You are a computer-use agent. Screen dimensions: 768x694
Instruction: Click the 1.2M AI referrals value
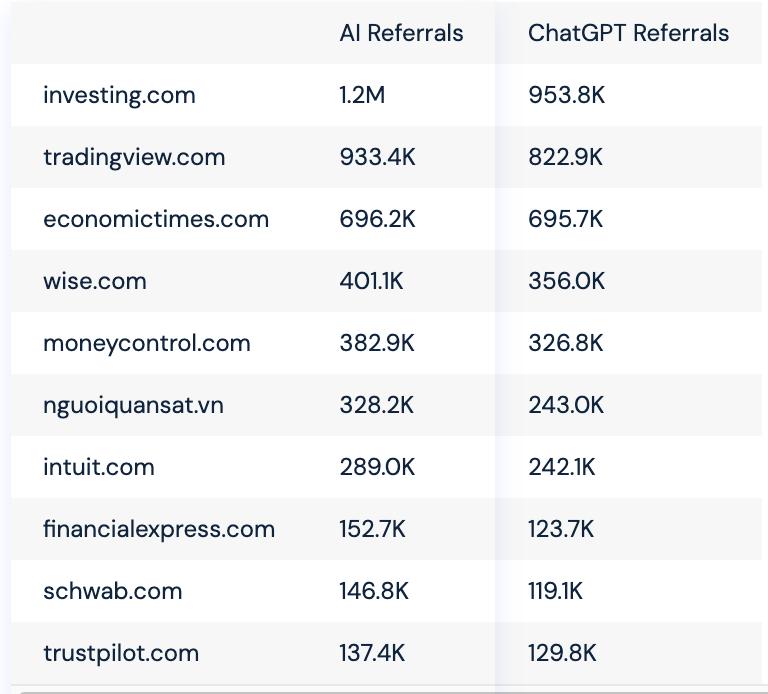coord(362,95)
